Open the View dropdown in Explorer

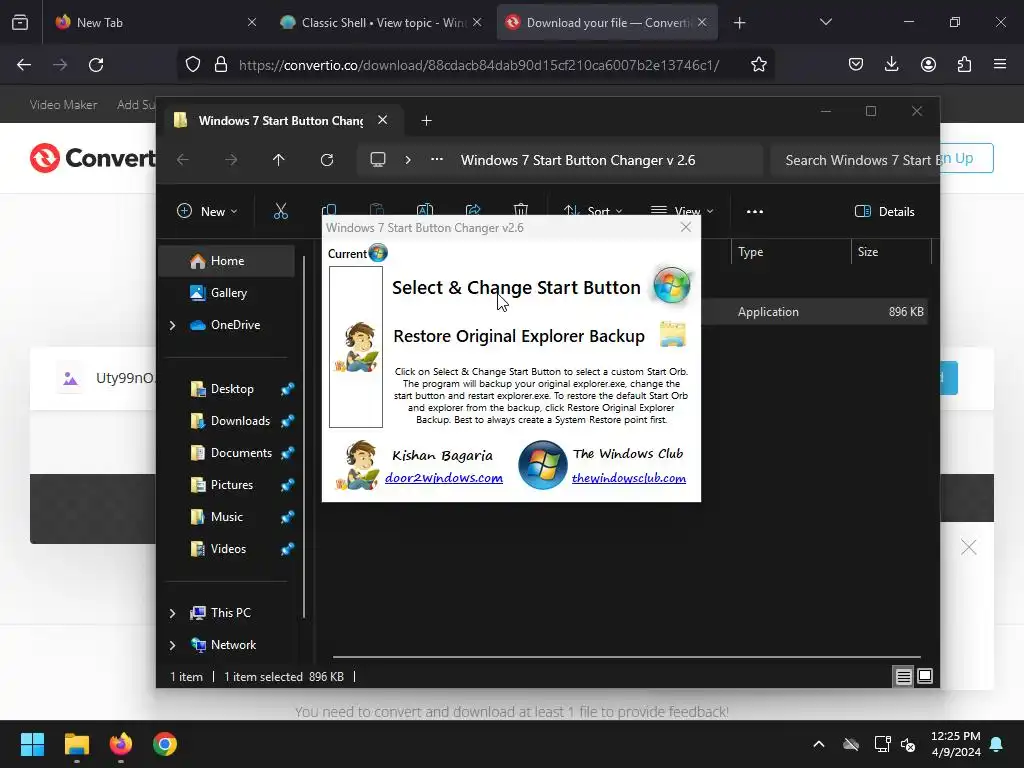pyautogui.click(x=682, y=211)
